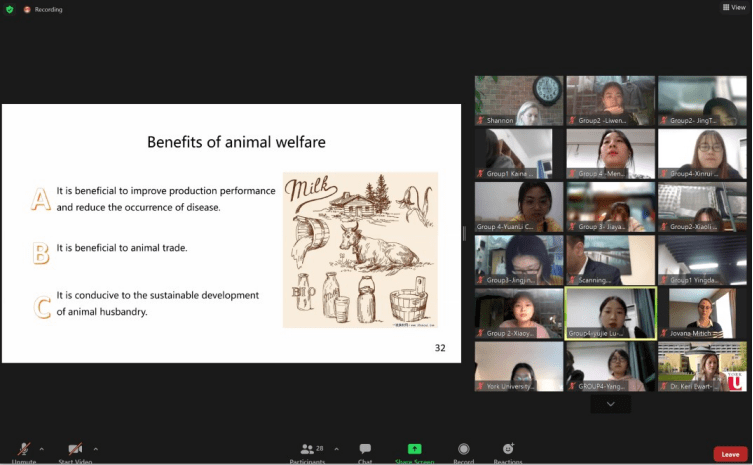Click the green Share Screen icon
The image size is (753, 465).
[414, 450]
